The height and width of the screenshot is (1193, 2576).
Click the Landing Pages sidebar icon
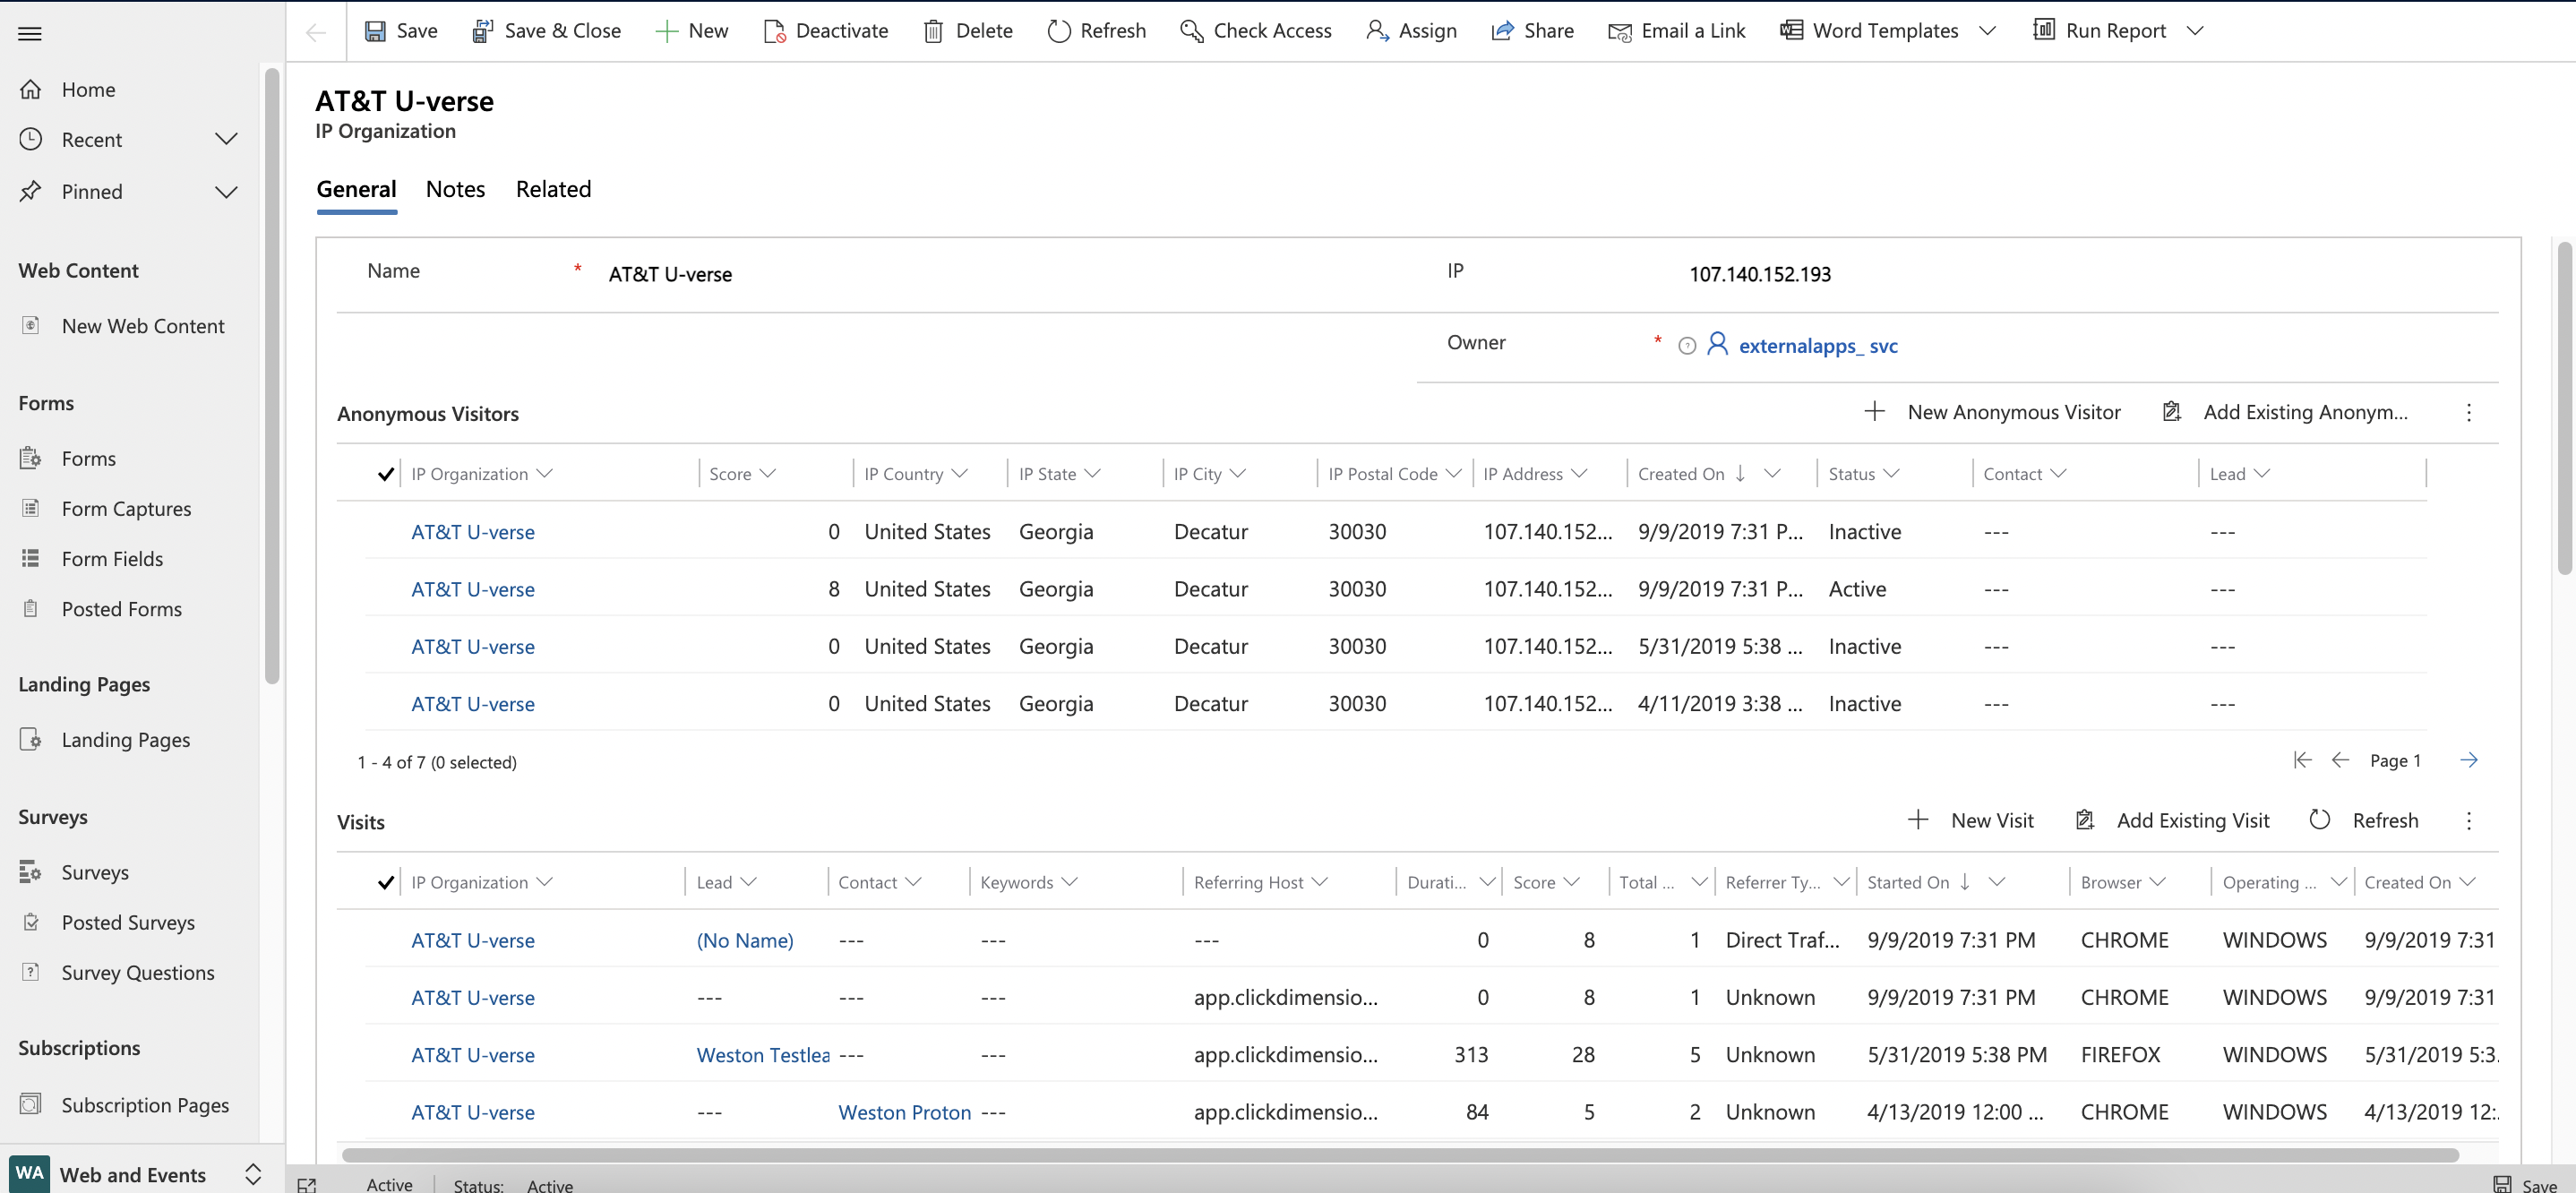[31, 739]
